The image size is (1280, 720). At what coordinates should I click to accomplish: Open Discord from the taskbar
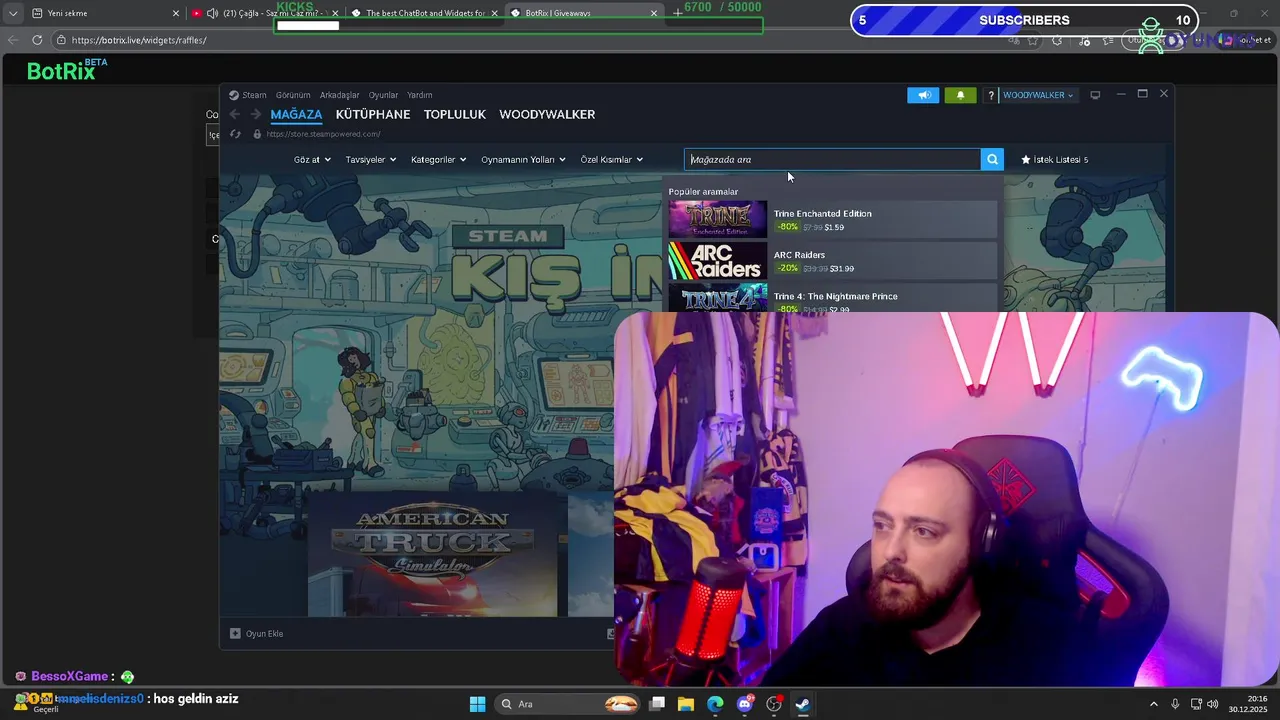point(744,704)
